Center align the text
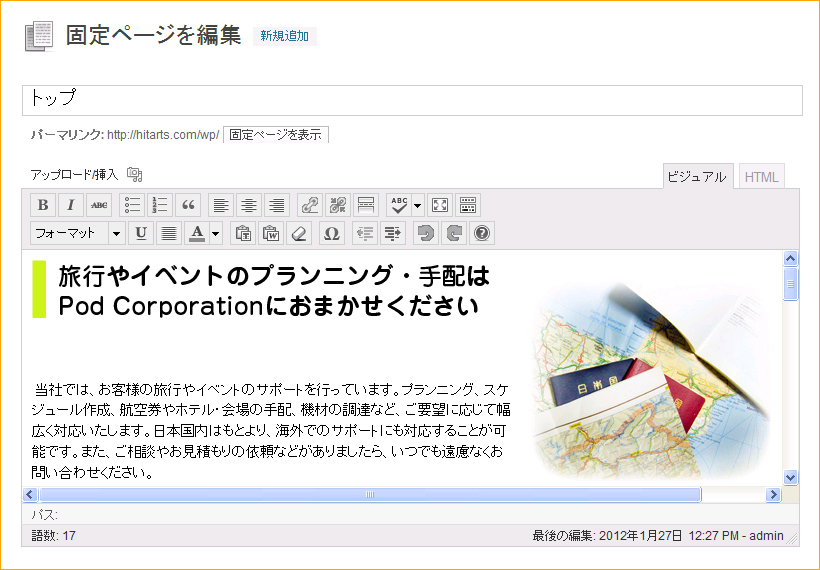The width and height of the screenshot is (820, 570). coord(248,205)
